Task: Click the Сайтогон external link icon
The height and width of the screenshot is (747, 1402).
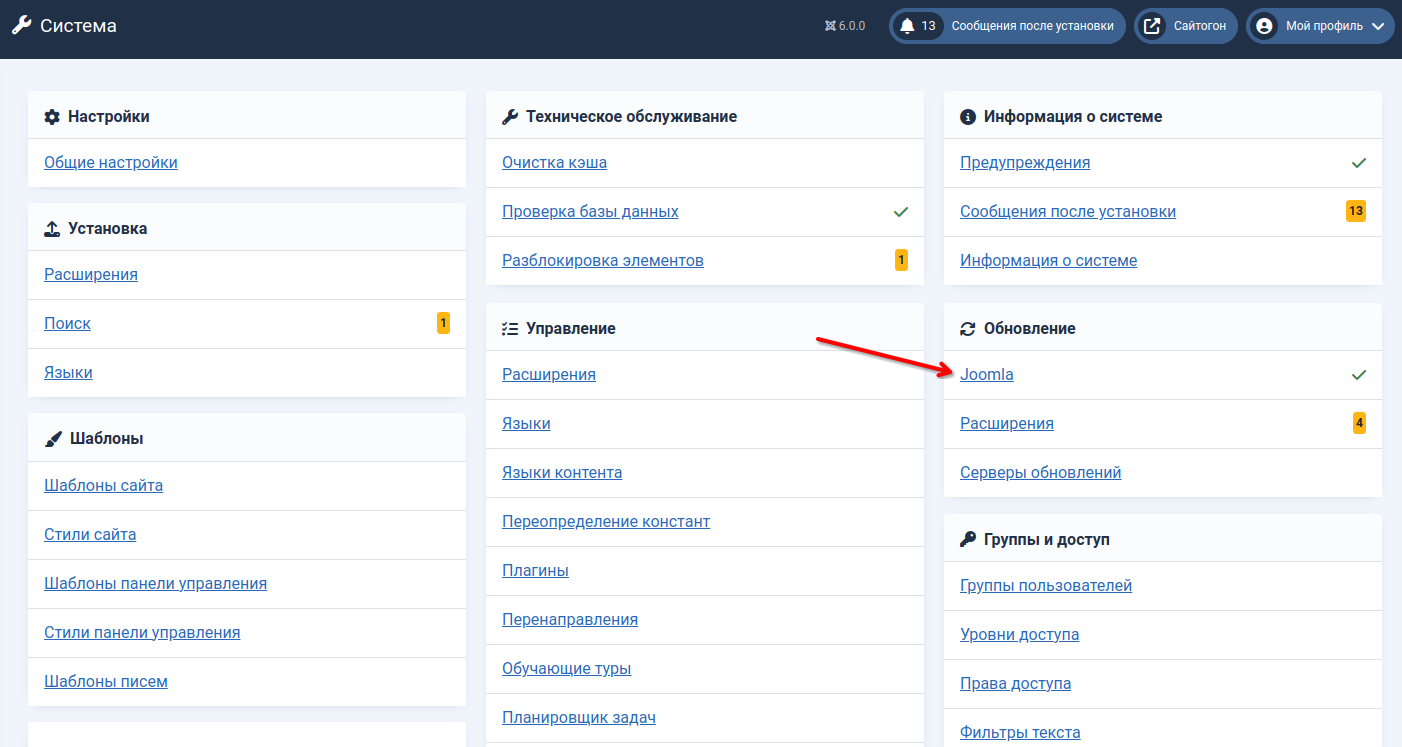Action: click(x=1152, y=26)
